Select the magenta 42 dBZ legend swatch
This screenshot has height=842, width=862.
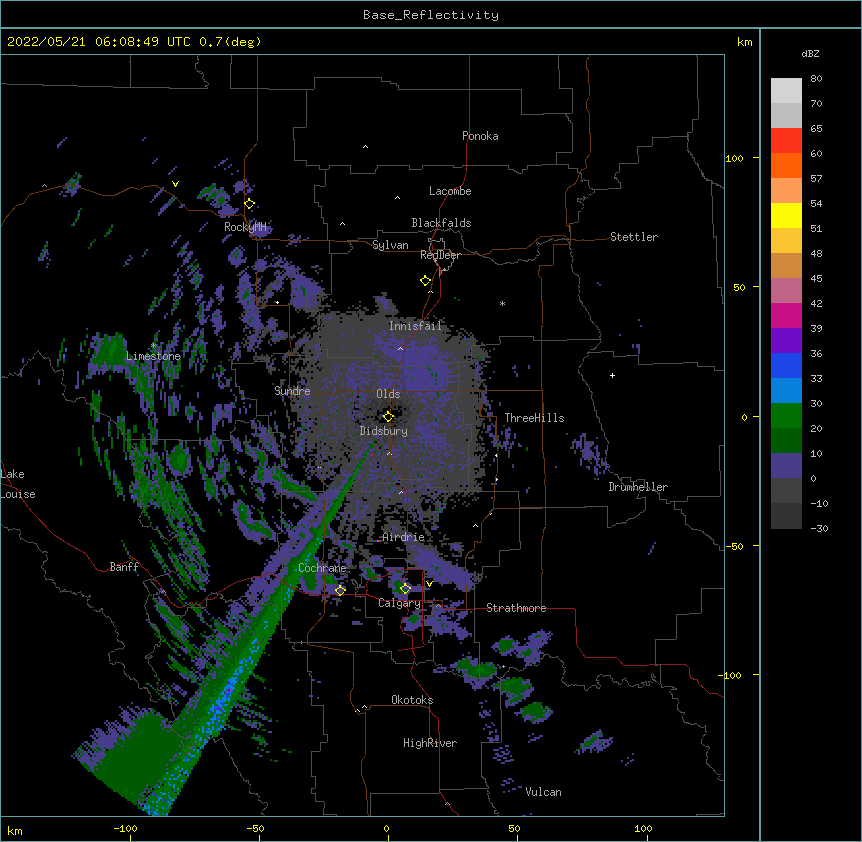coord(786,315)
